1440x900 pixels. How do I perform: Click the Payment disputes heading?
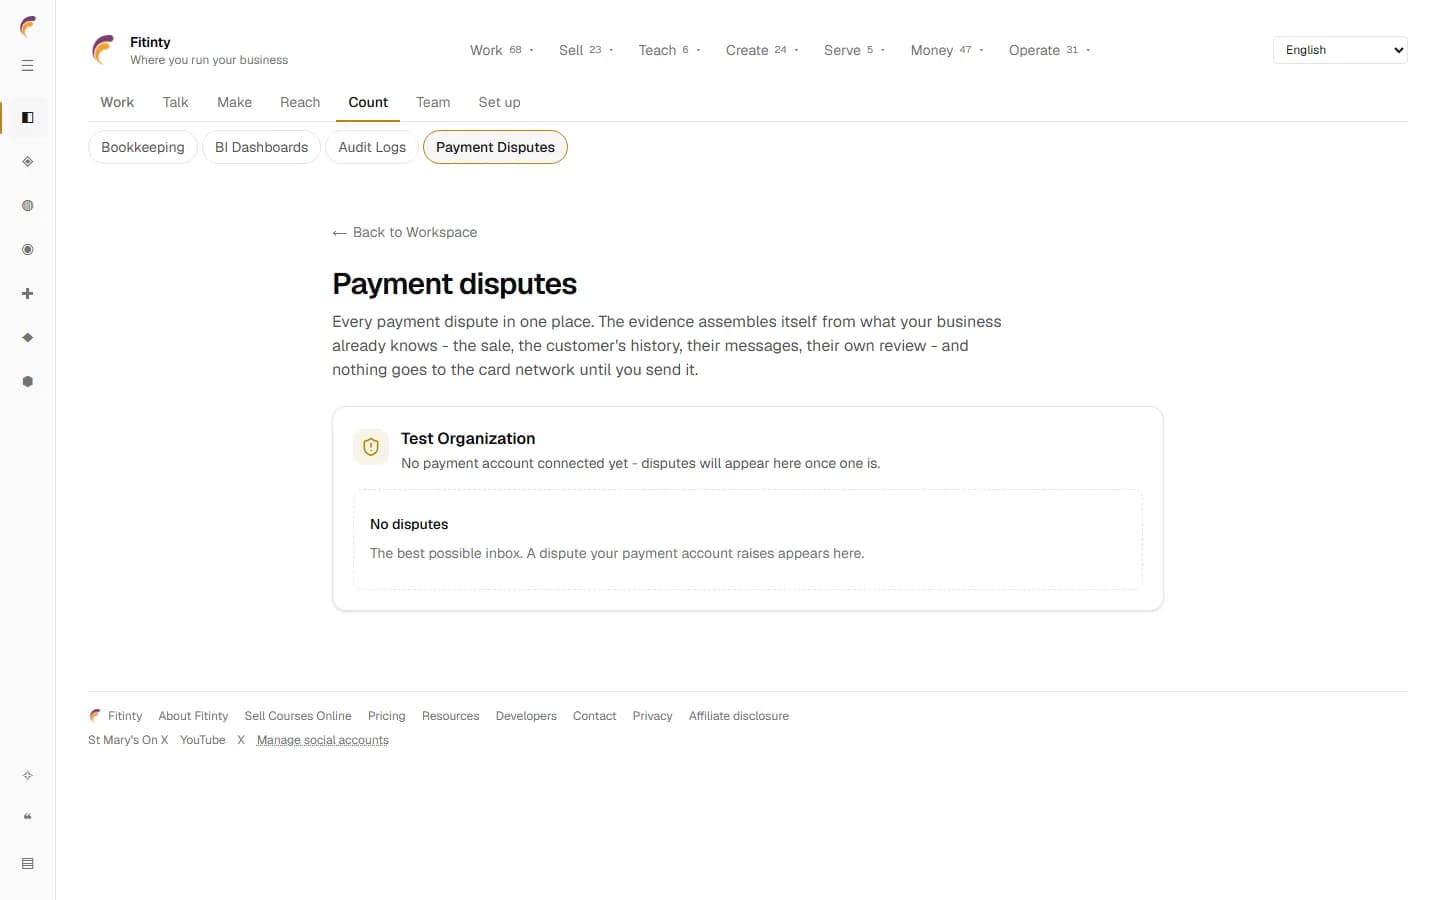click(455, 284)
